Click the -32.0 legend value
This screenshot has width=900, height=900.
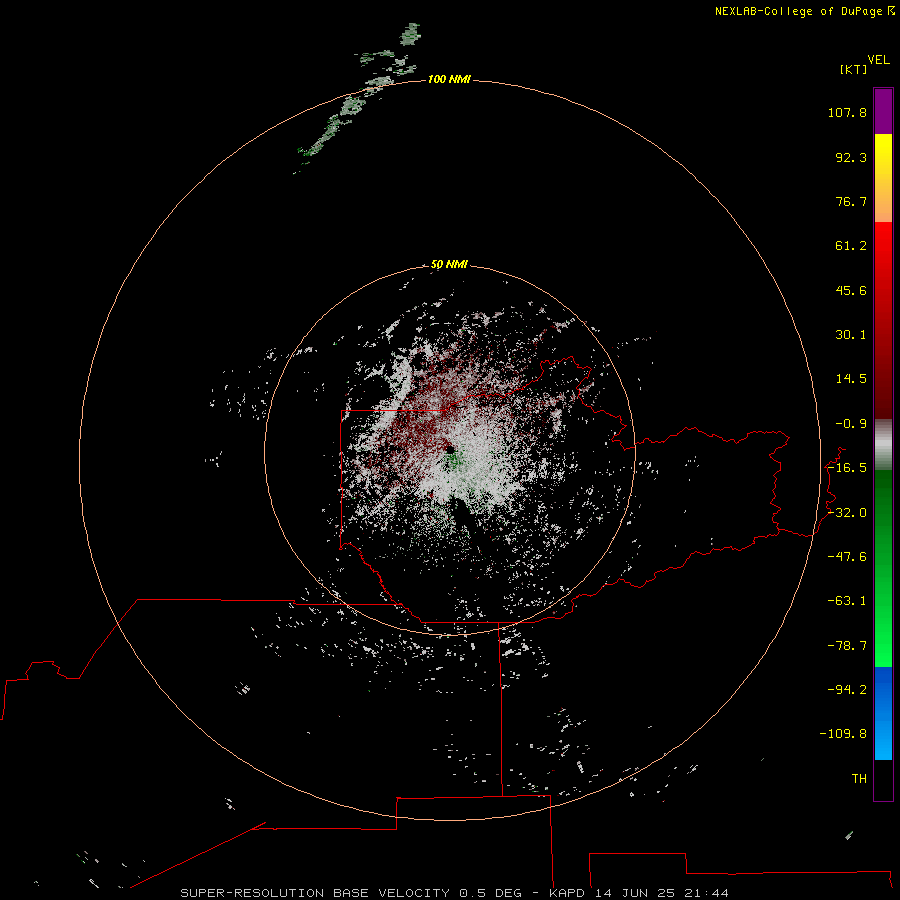click(x=847, y=513)
